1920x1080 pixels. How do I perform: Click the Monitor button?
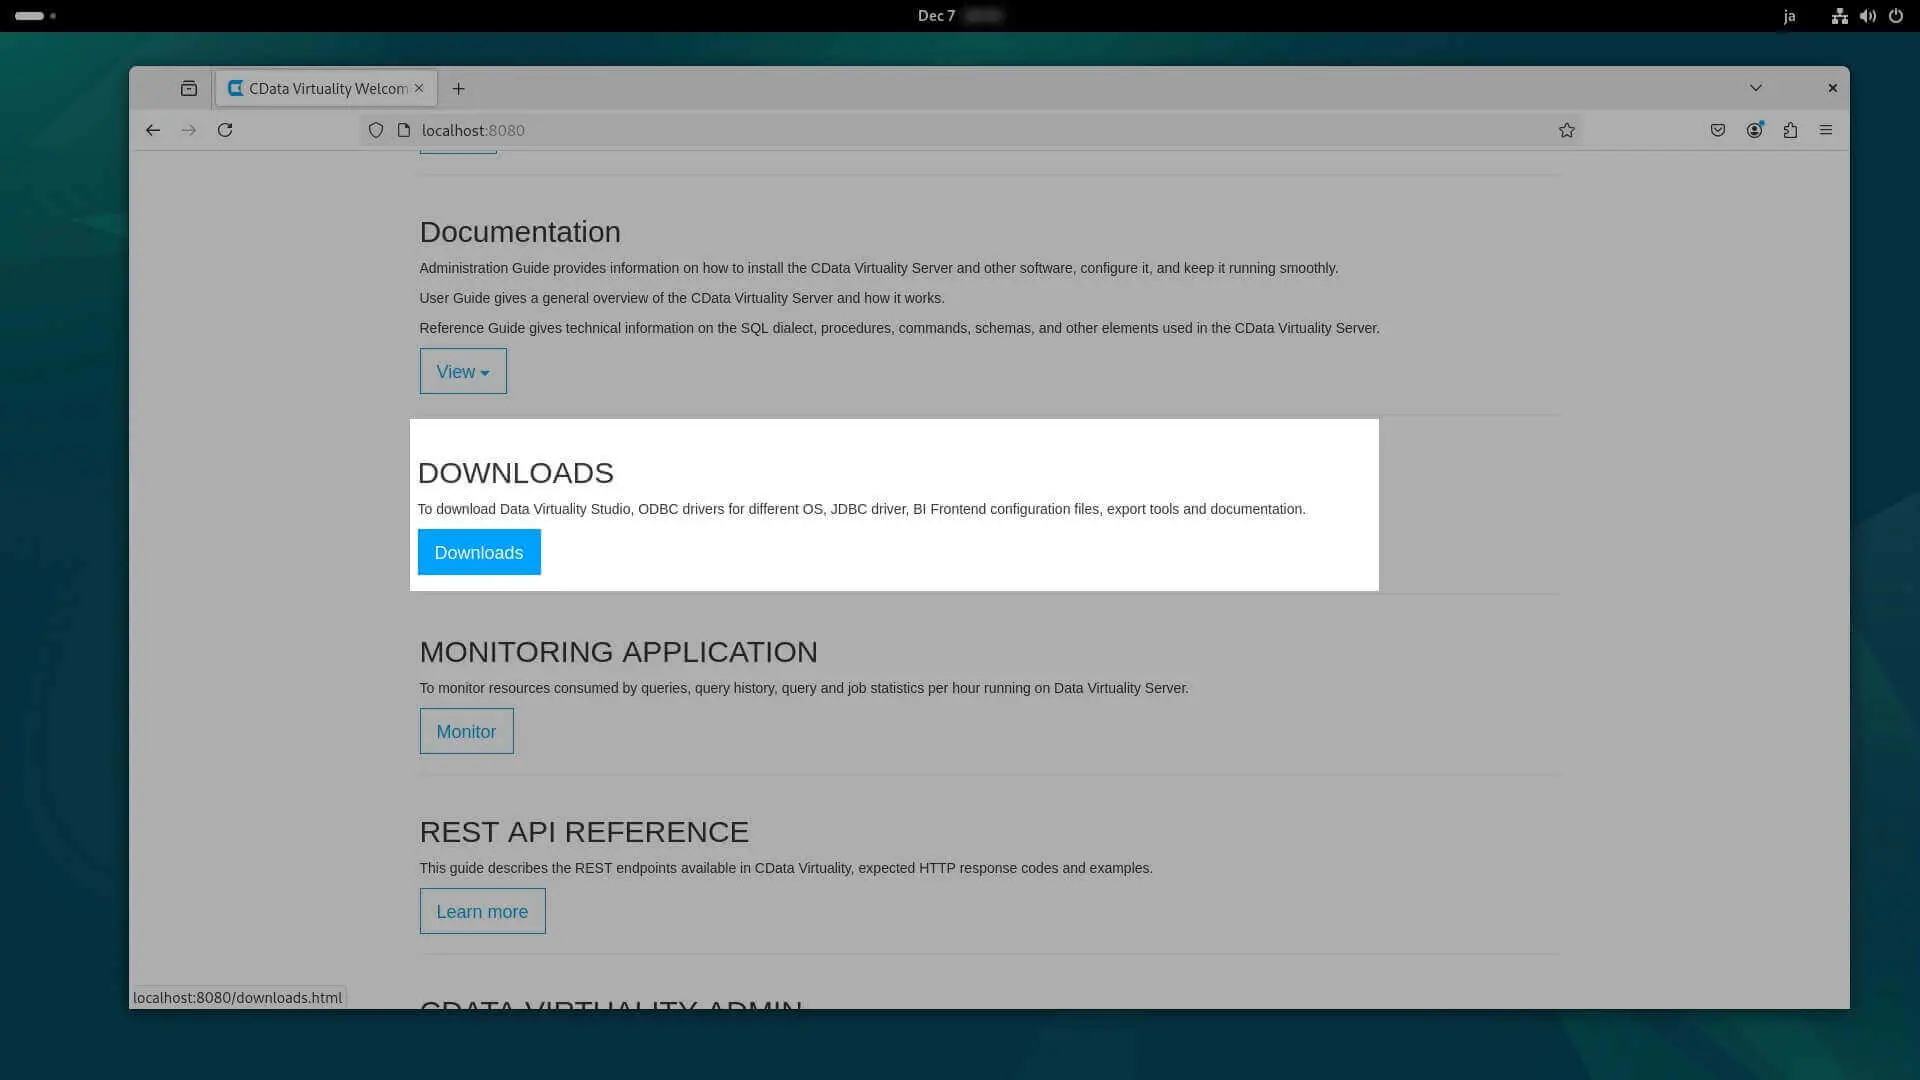point(466,731)
